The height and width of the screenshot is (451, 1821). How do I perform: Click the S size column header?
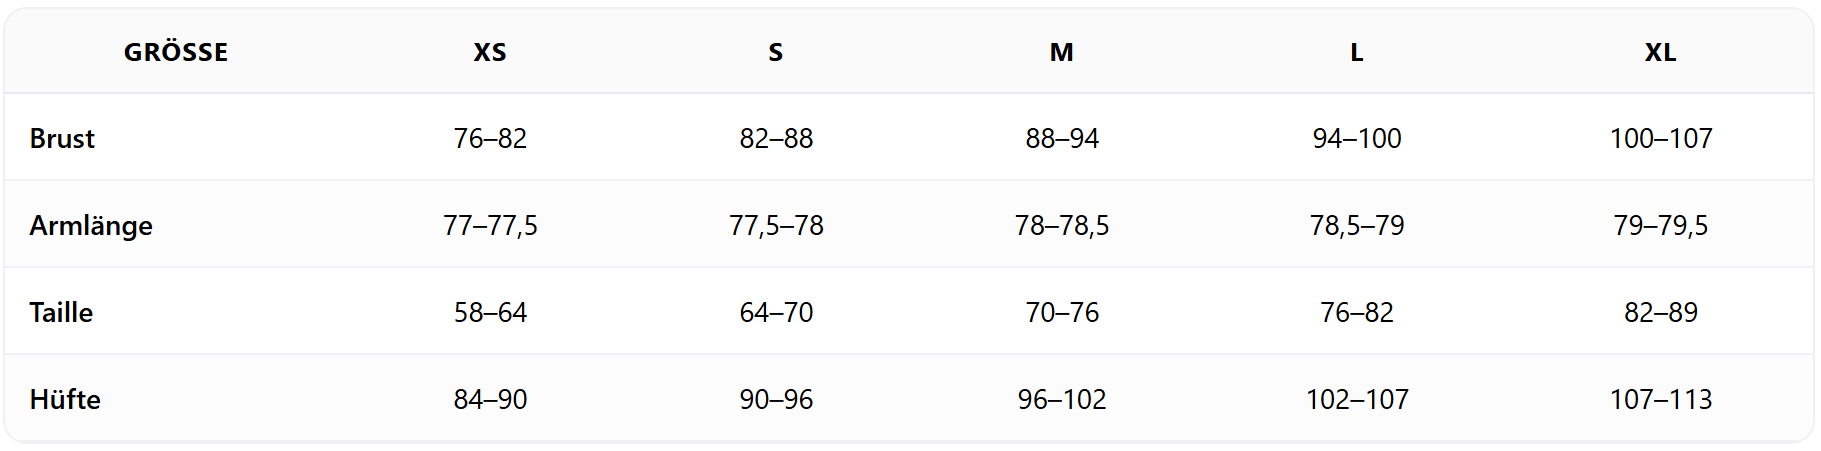[776, 52]
